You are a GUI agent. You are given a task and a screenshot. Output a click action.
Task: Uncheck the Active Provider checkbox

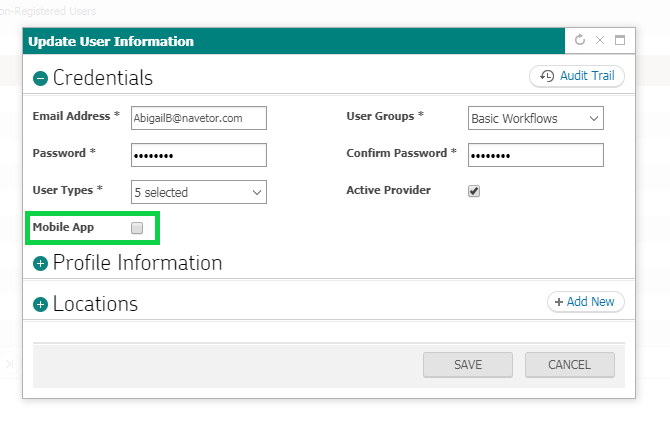point(474,191)
